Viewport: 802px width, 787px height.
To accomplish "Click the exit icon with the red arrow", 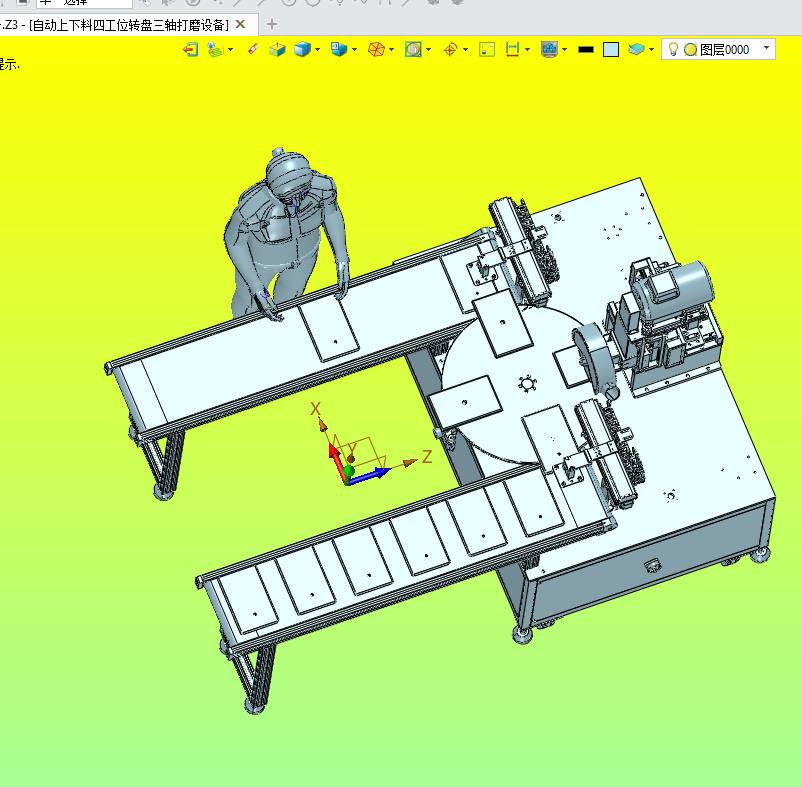I will pyautogui.click(x=190, y=50).
